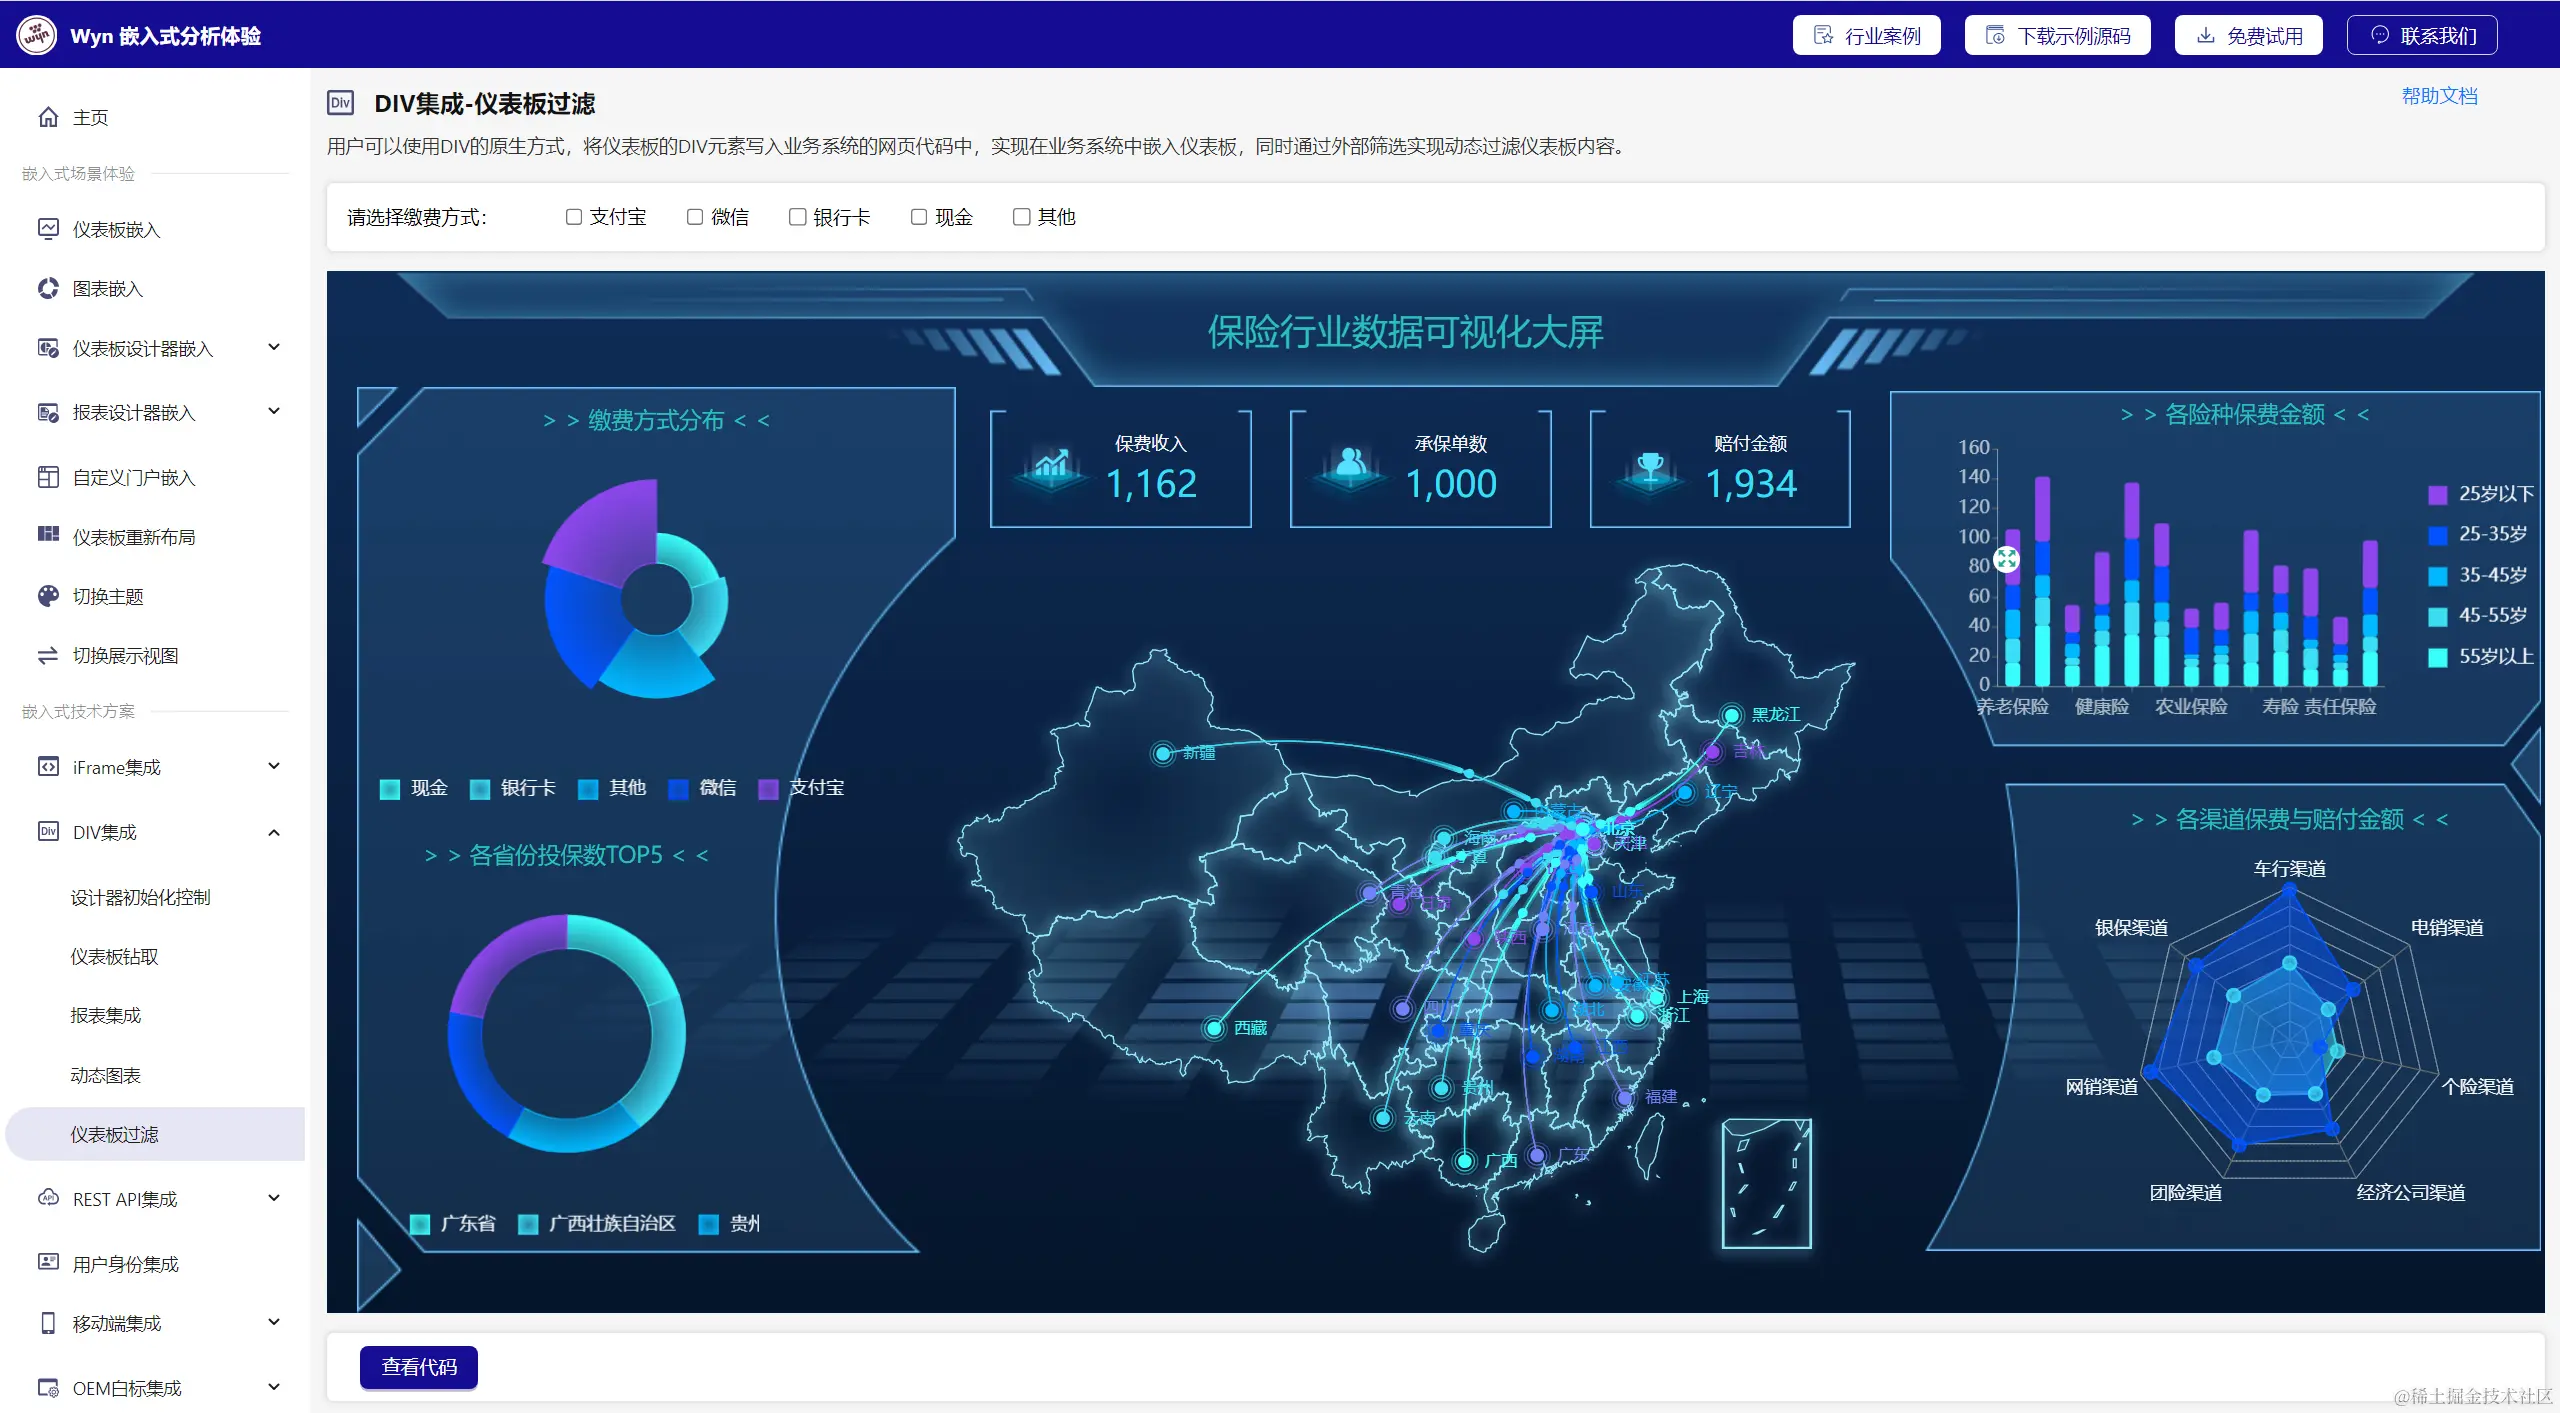Click the 25岁以下 purple legend swatch
The width and height of the screenshot is (2560, 1413).
tap(2437, 494)
